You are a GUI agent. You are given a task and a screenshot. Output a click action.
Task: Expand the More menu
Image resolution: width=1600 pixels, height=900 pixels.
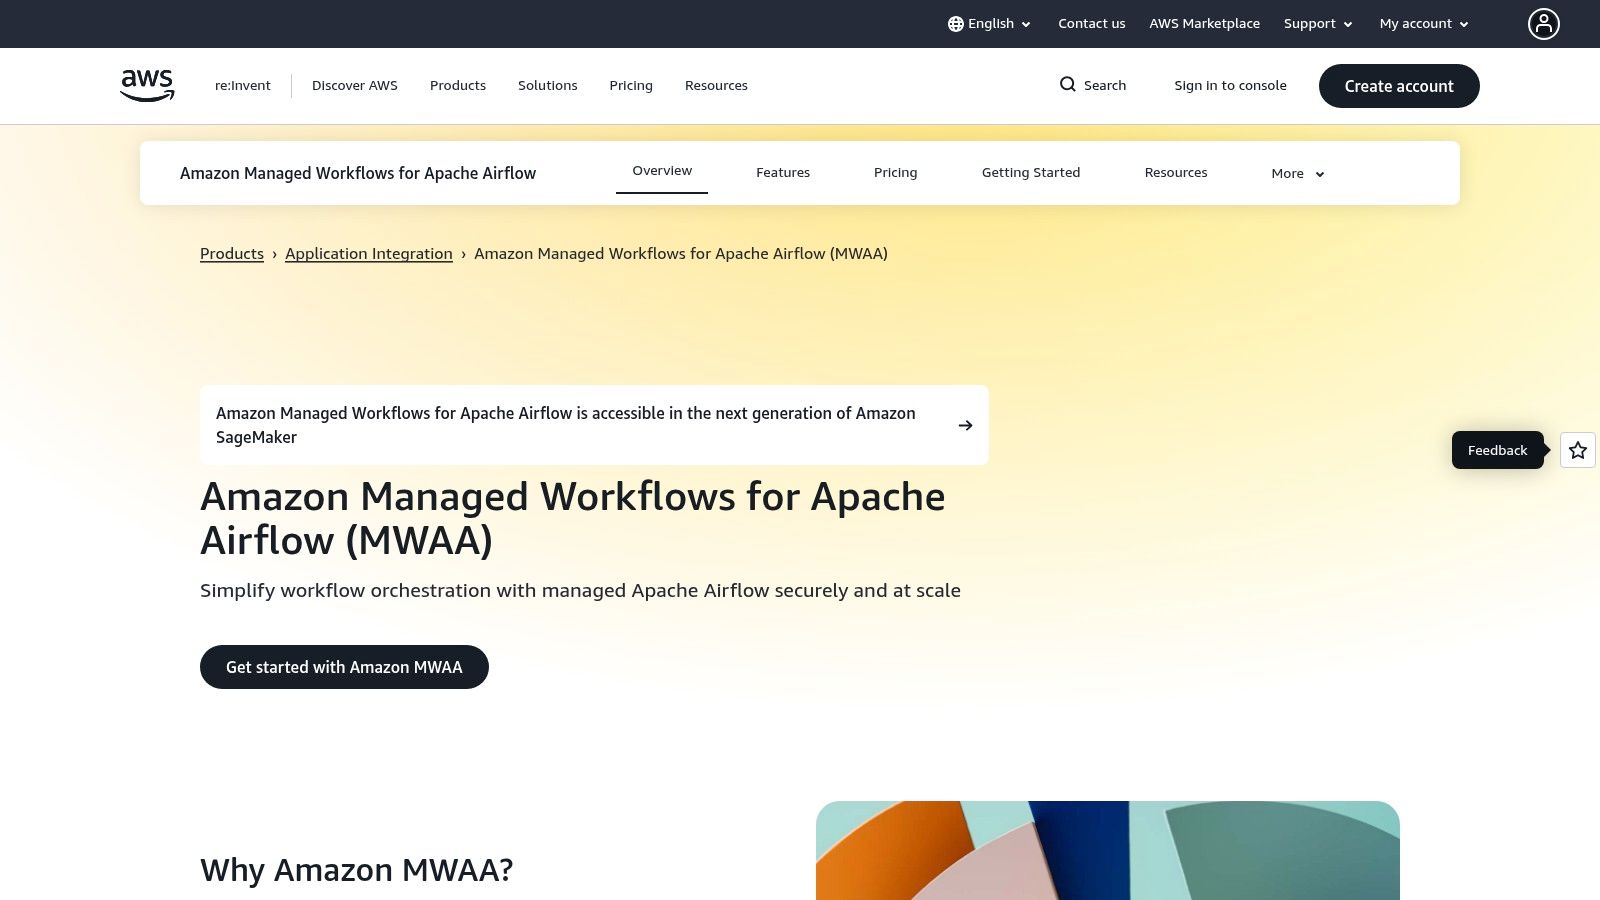click(1296, 173)
